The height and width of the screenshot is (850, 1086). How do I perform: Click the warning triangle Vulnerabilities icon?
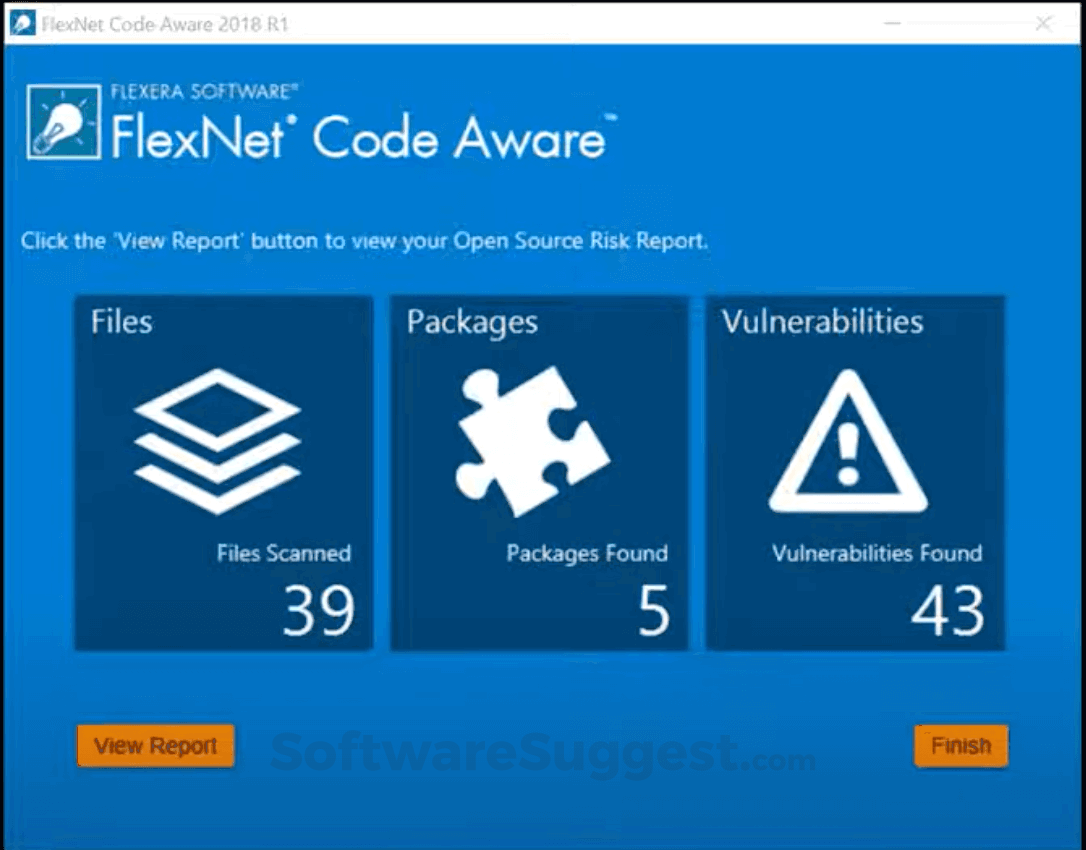coord(846,440)
